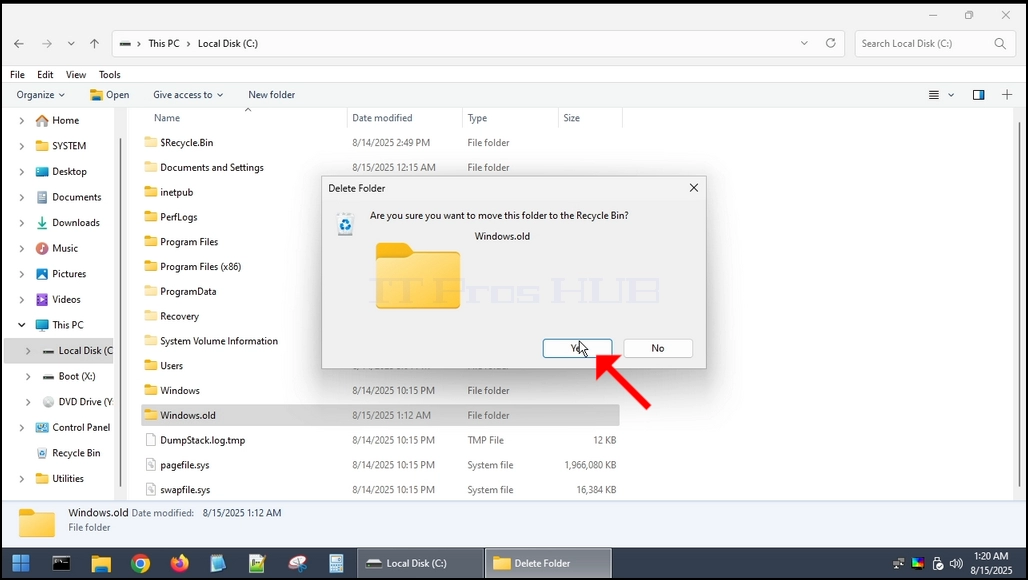
Task: Select Utilities folder in sidebar
Action: (x=60, y=478)
